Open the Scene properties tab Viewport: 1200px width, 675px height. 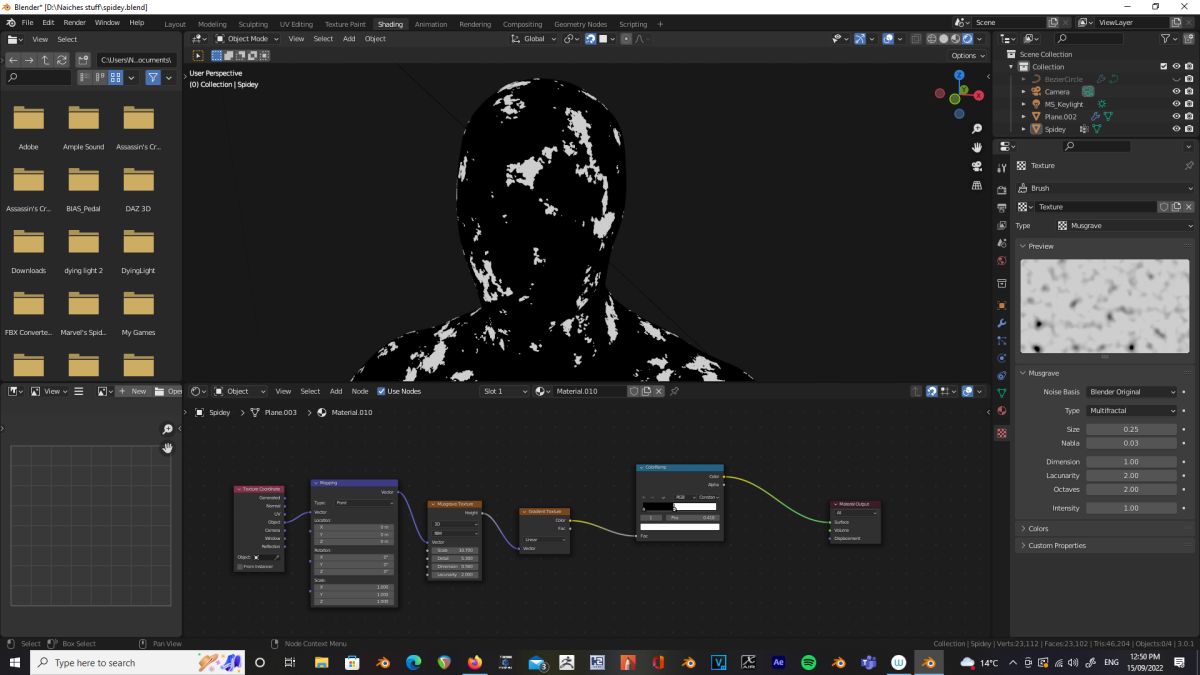tap(1002, 243)
